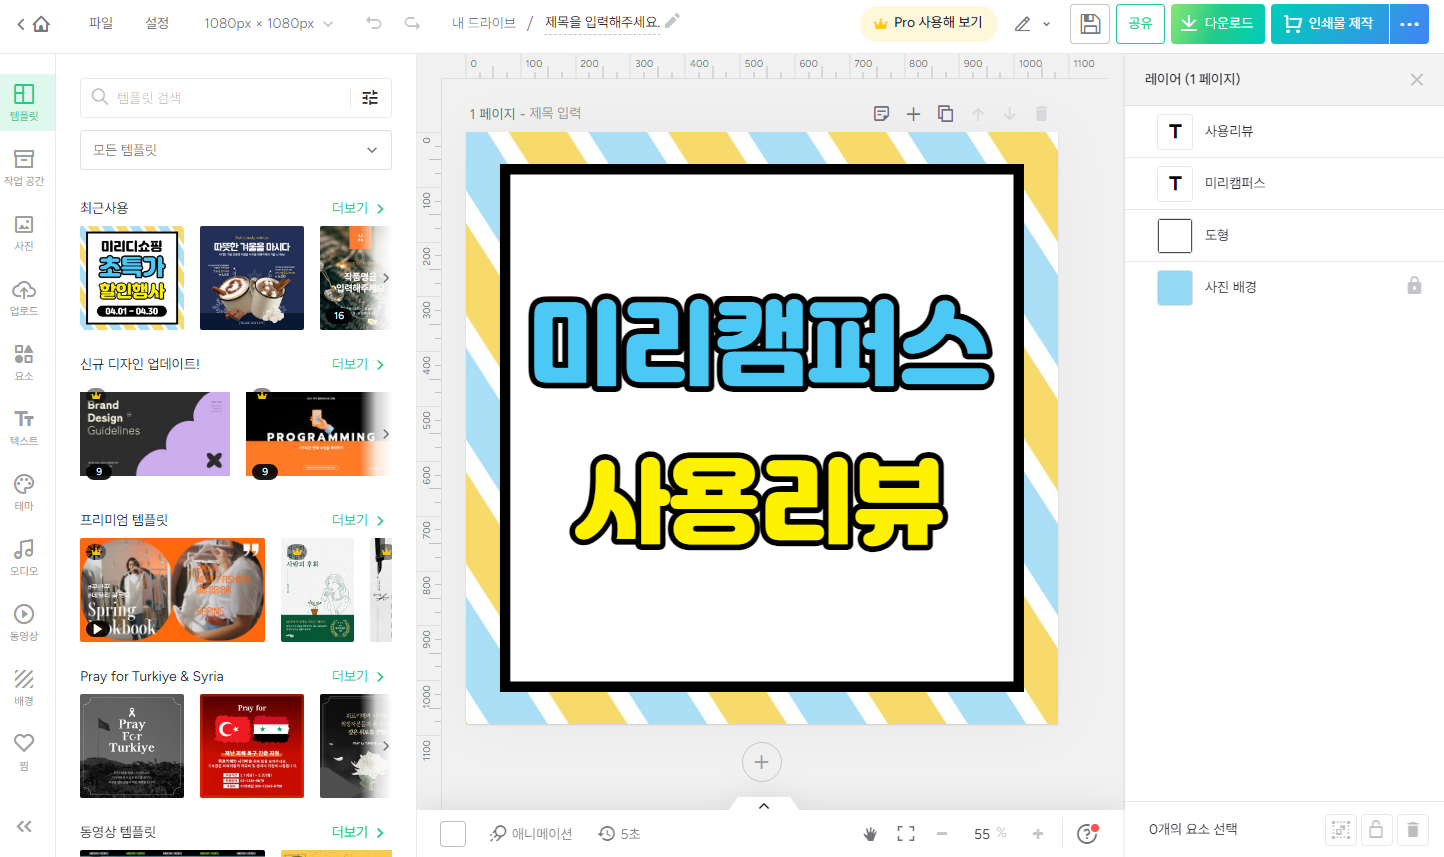This screenshot has height=857, width=1444.
Task: Show more 동영상 템플릿 with 더보기
Action: point(358,832)
